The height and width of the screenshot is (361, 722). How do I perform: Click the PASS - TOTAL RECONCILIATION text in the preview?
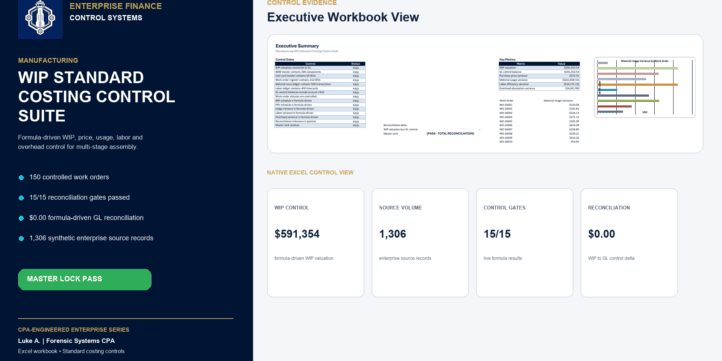pyautogui.click(x=450, y=134)
